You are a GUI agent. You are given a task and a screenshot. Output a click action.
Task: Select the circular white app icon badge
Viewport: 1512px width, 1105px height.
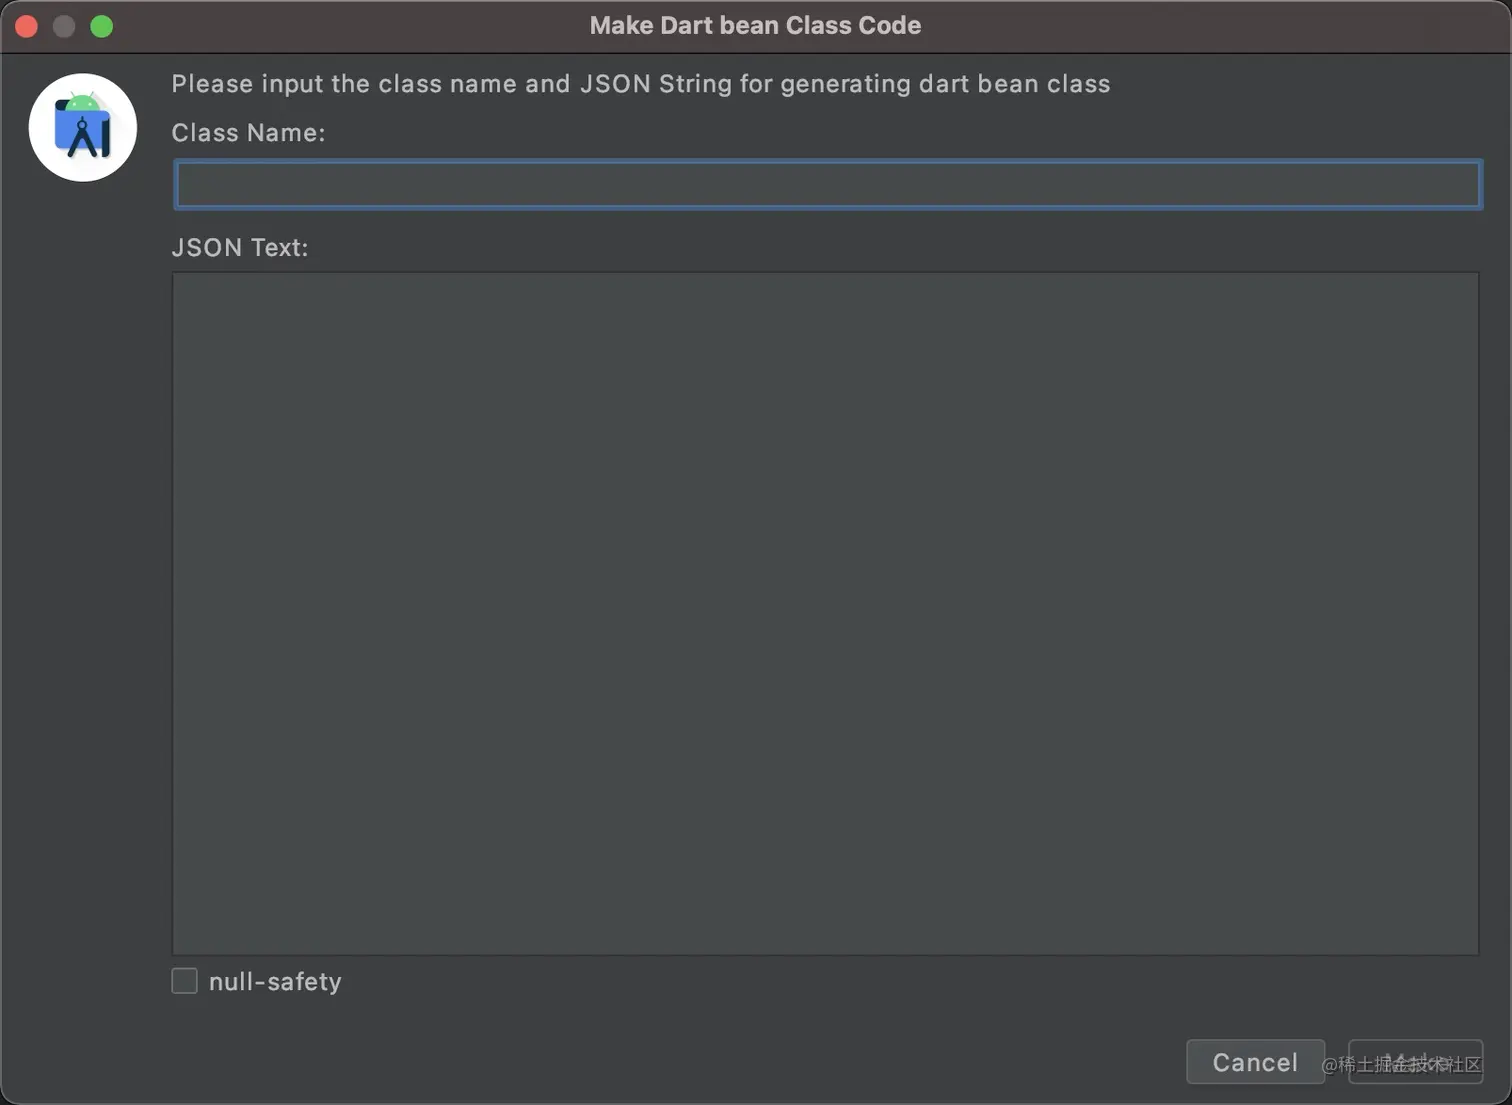pos(83,127)
